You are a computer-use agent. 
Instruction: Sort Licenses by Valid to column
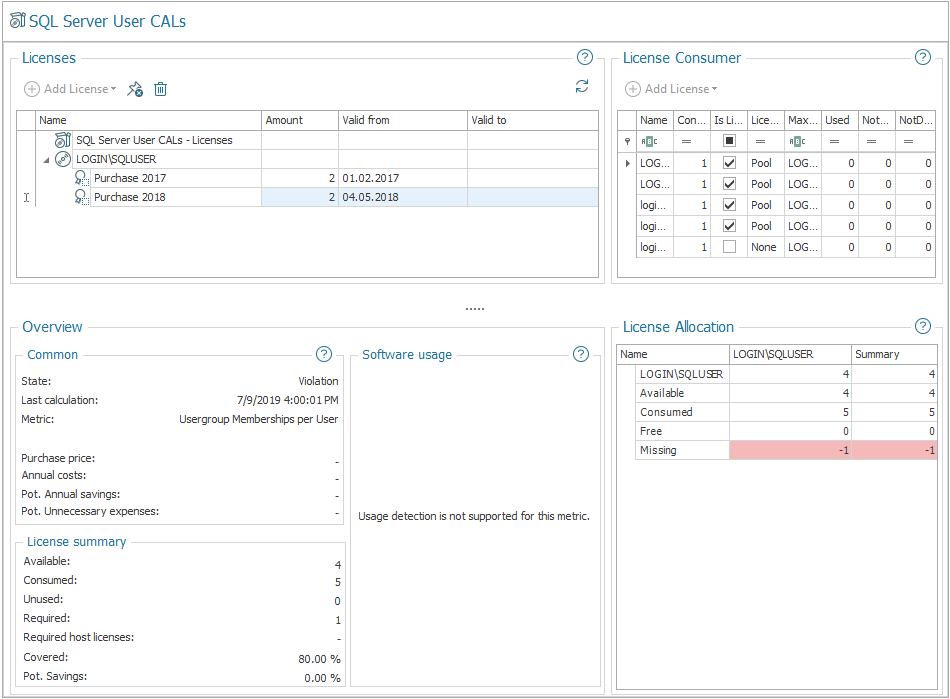533,120
